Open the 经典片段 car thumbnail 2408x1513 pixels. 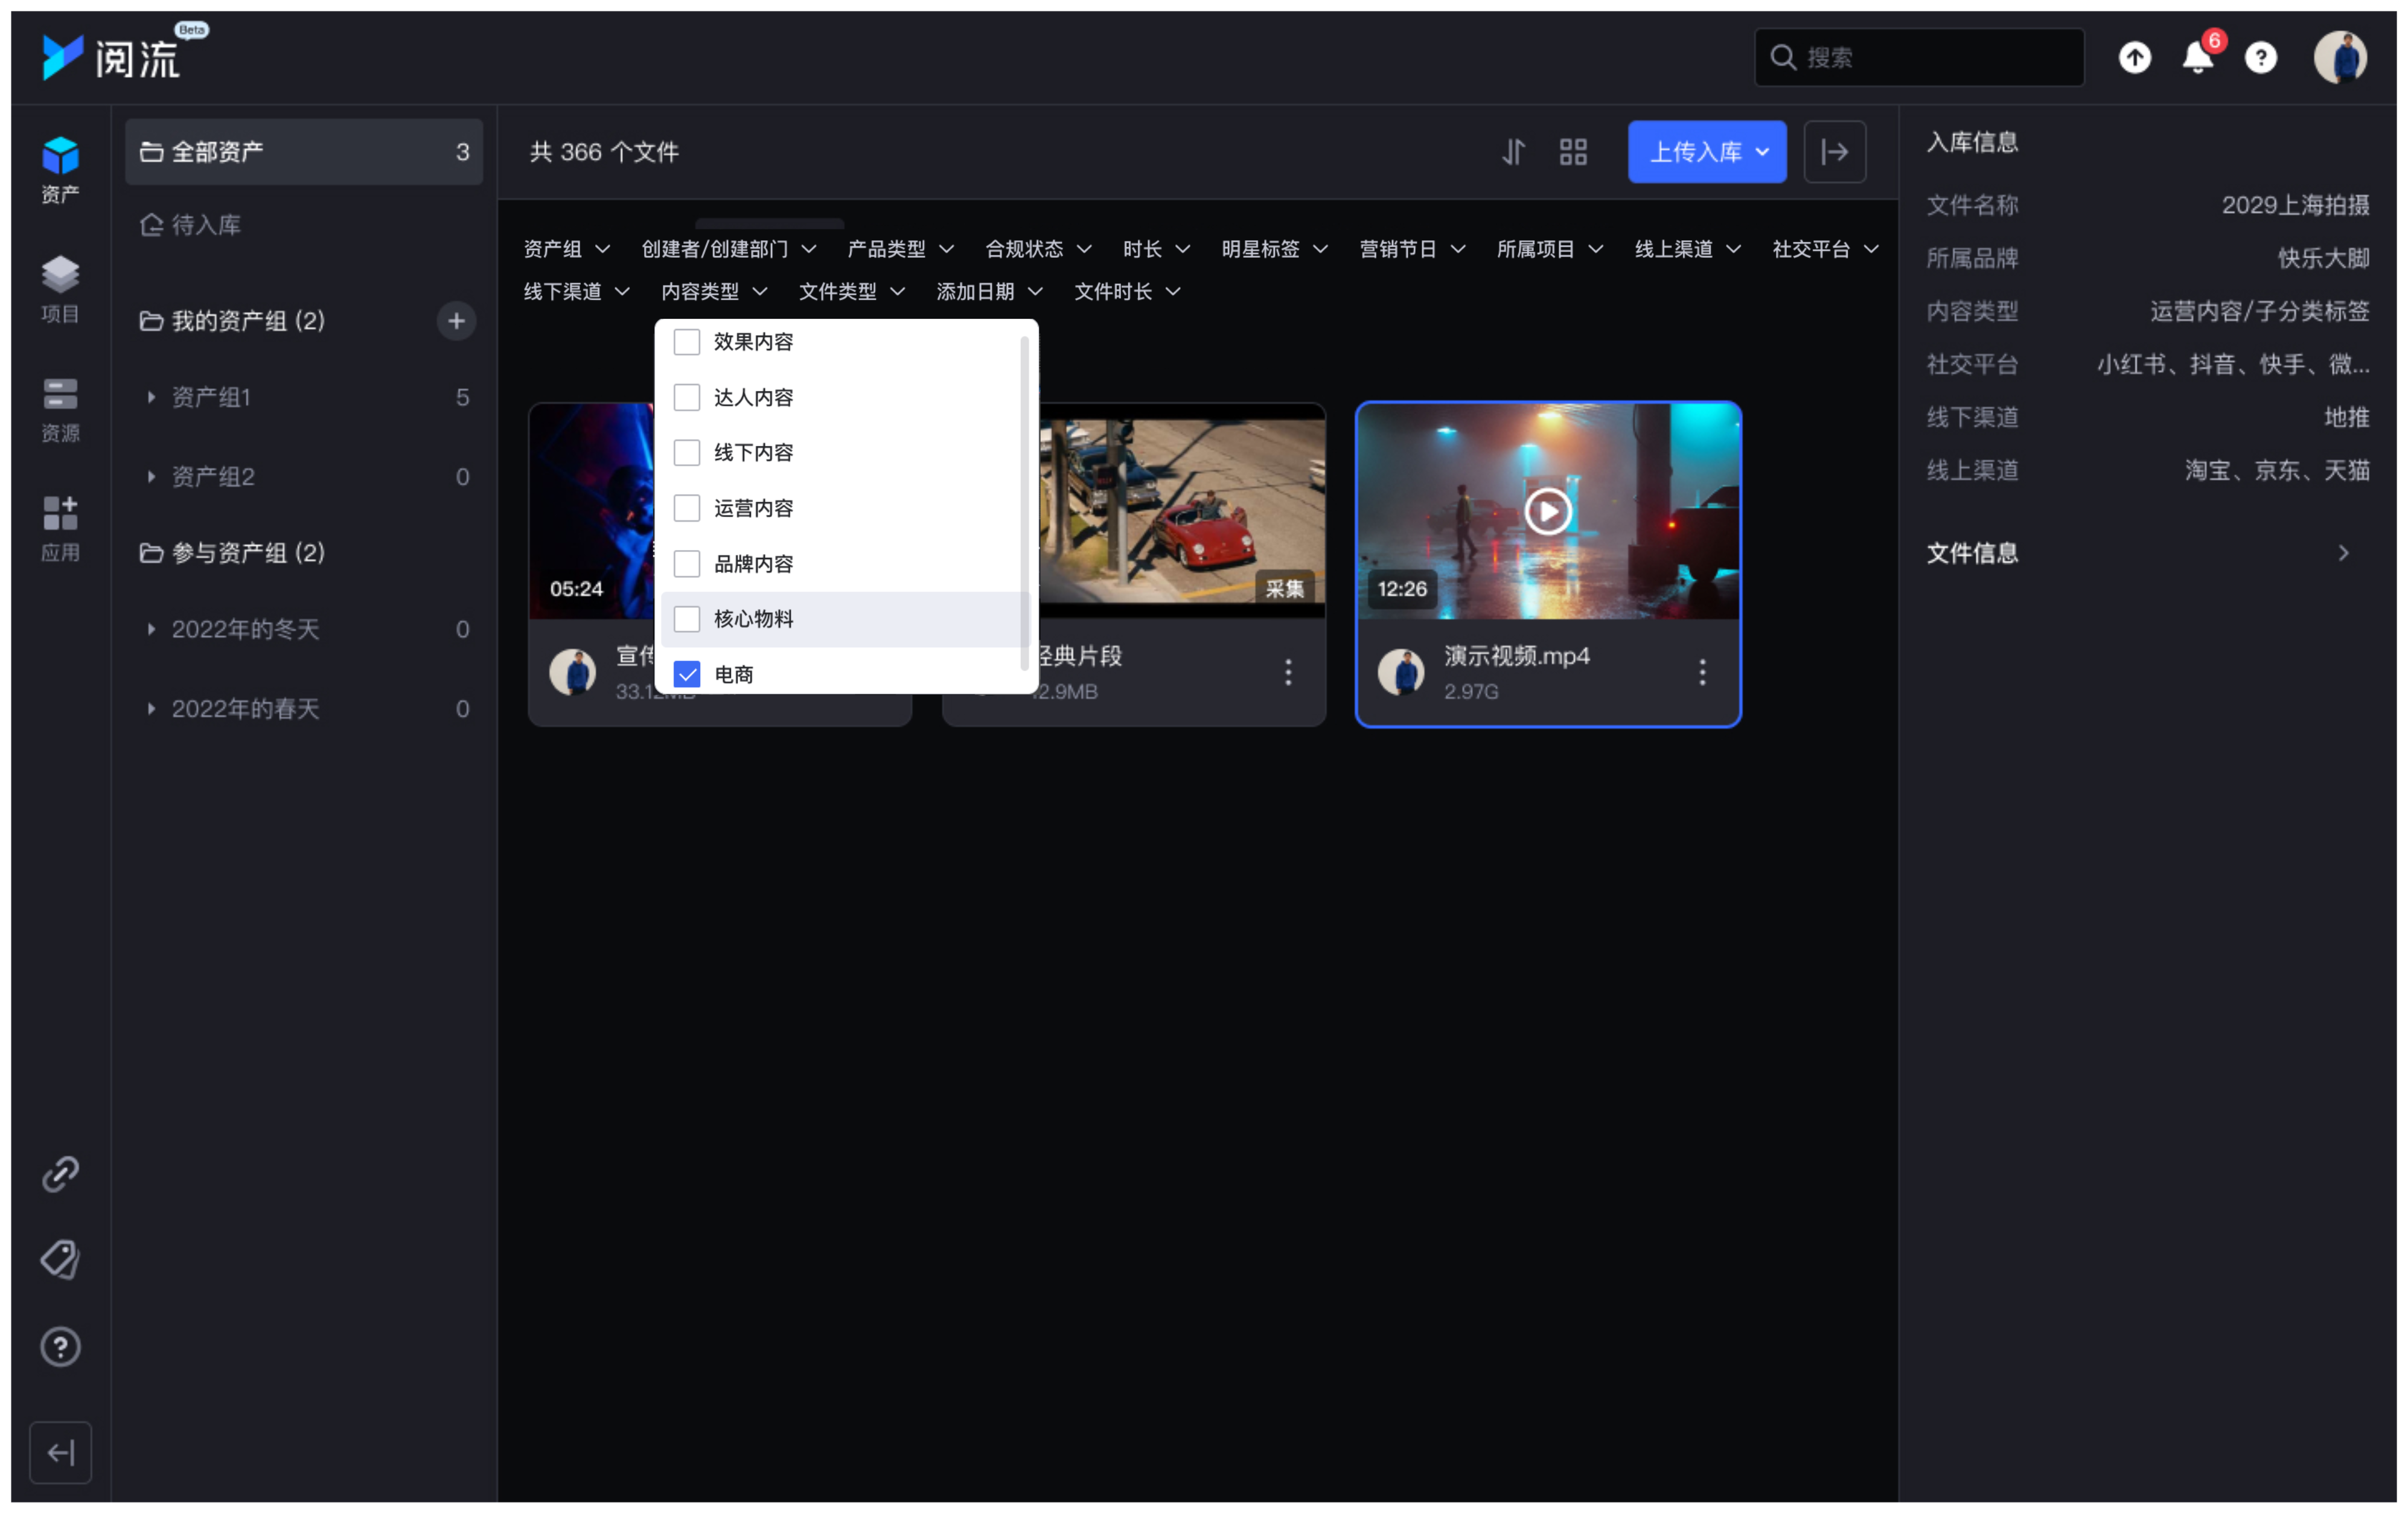click(x=1182, y=511)
